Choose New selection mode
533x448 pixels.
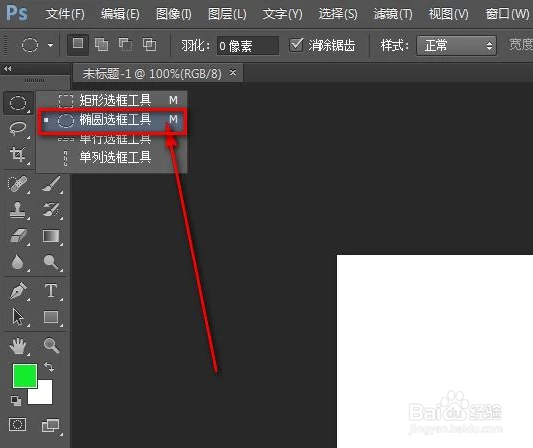coord(78,44)
